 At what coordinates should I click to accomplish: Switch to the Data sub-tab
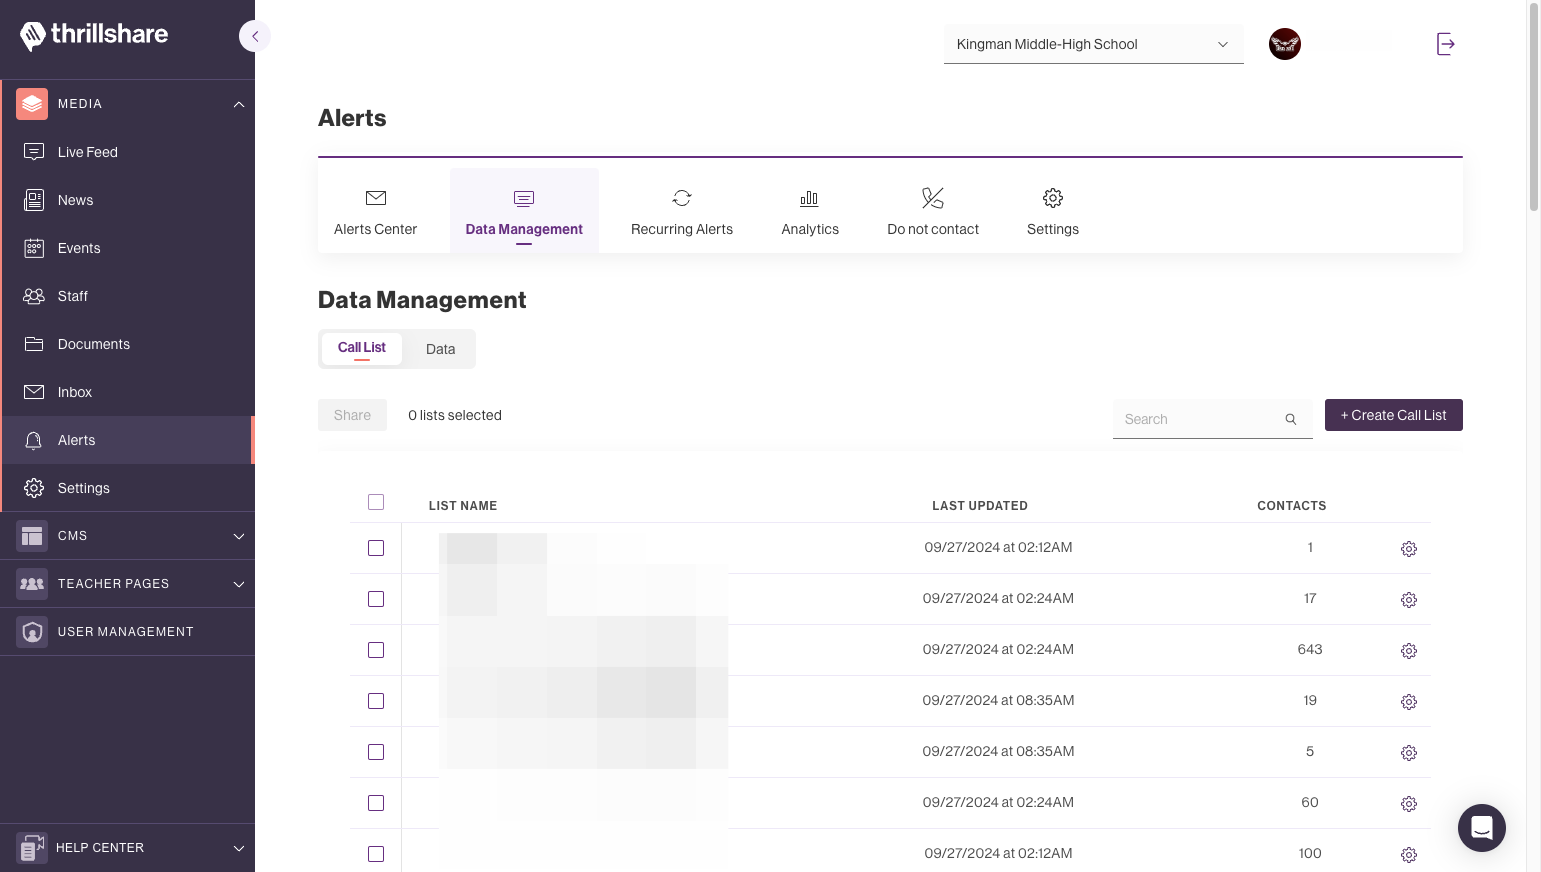click(440, 349)
